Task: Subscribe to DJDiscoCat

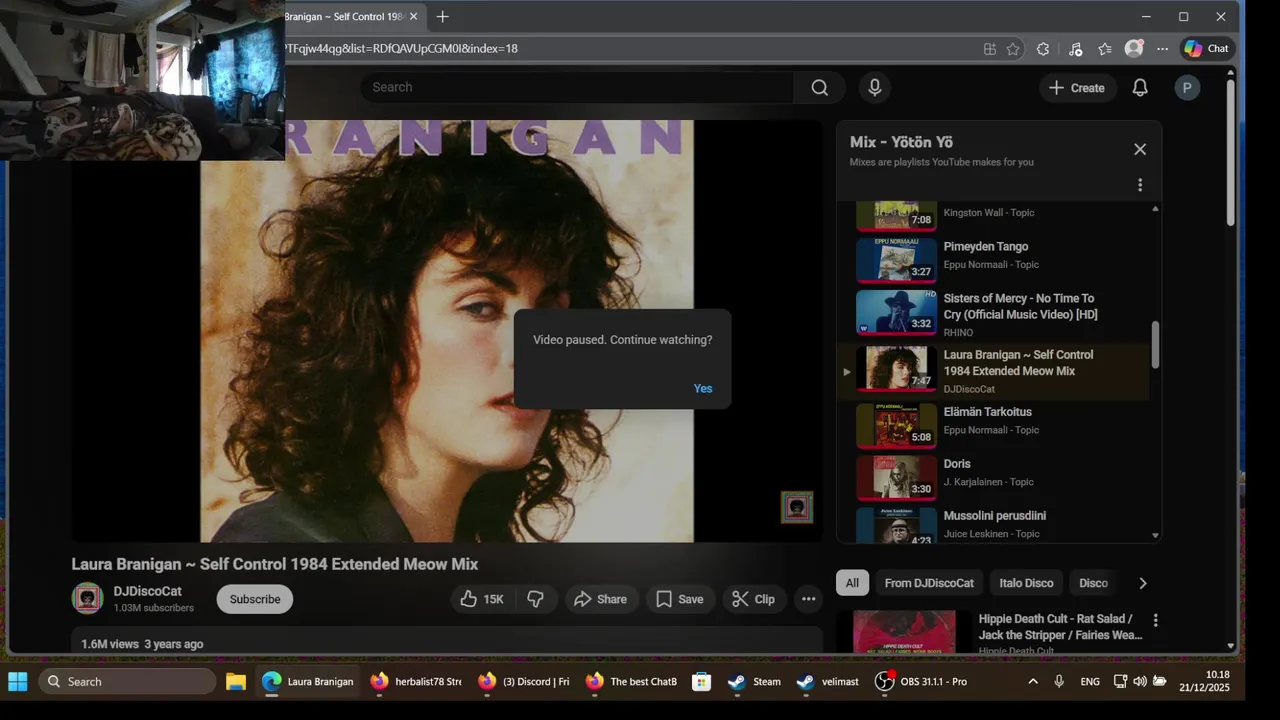Action: 255,599
